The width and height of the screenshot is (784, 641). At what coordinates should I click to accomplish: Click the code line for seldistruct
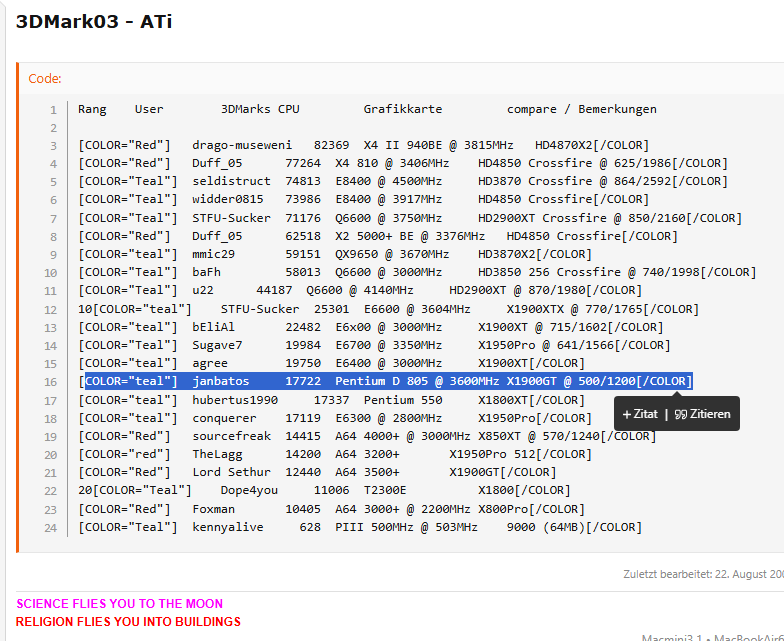coord(403,181)
